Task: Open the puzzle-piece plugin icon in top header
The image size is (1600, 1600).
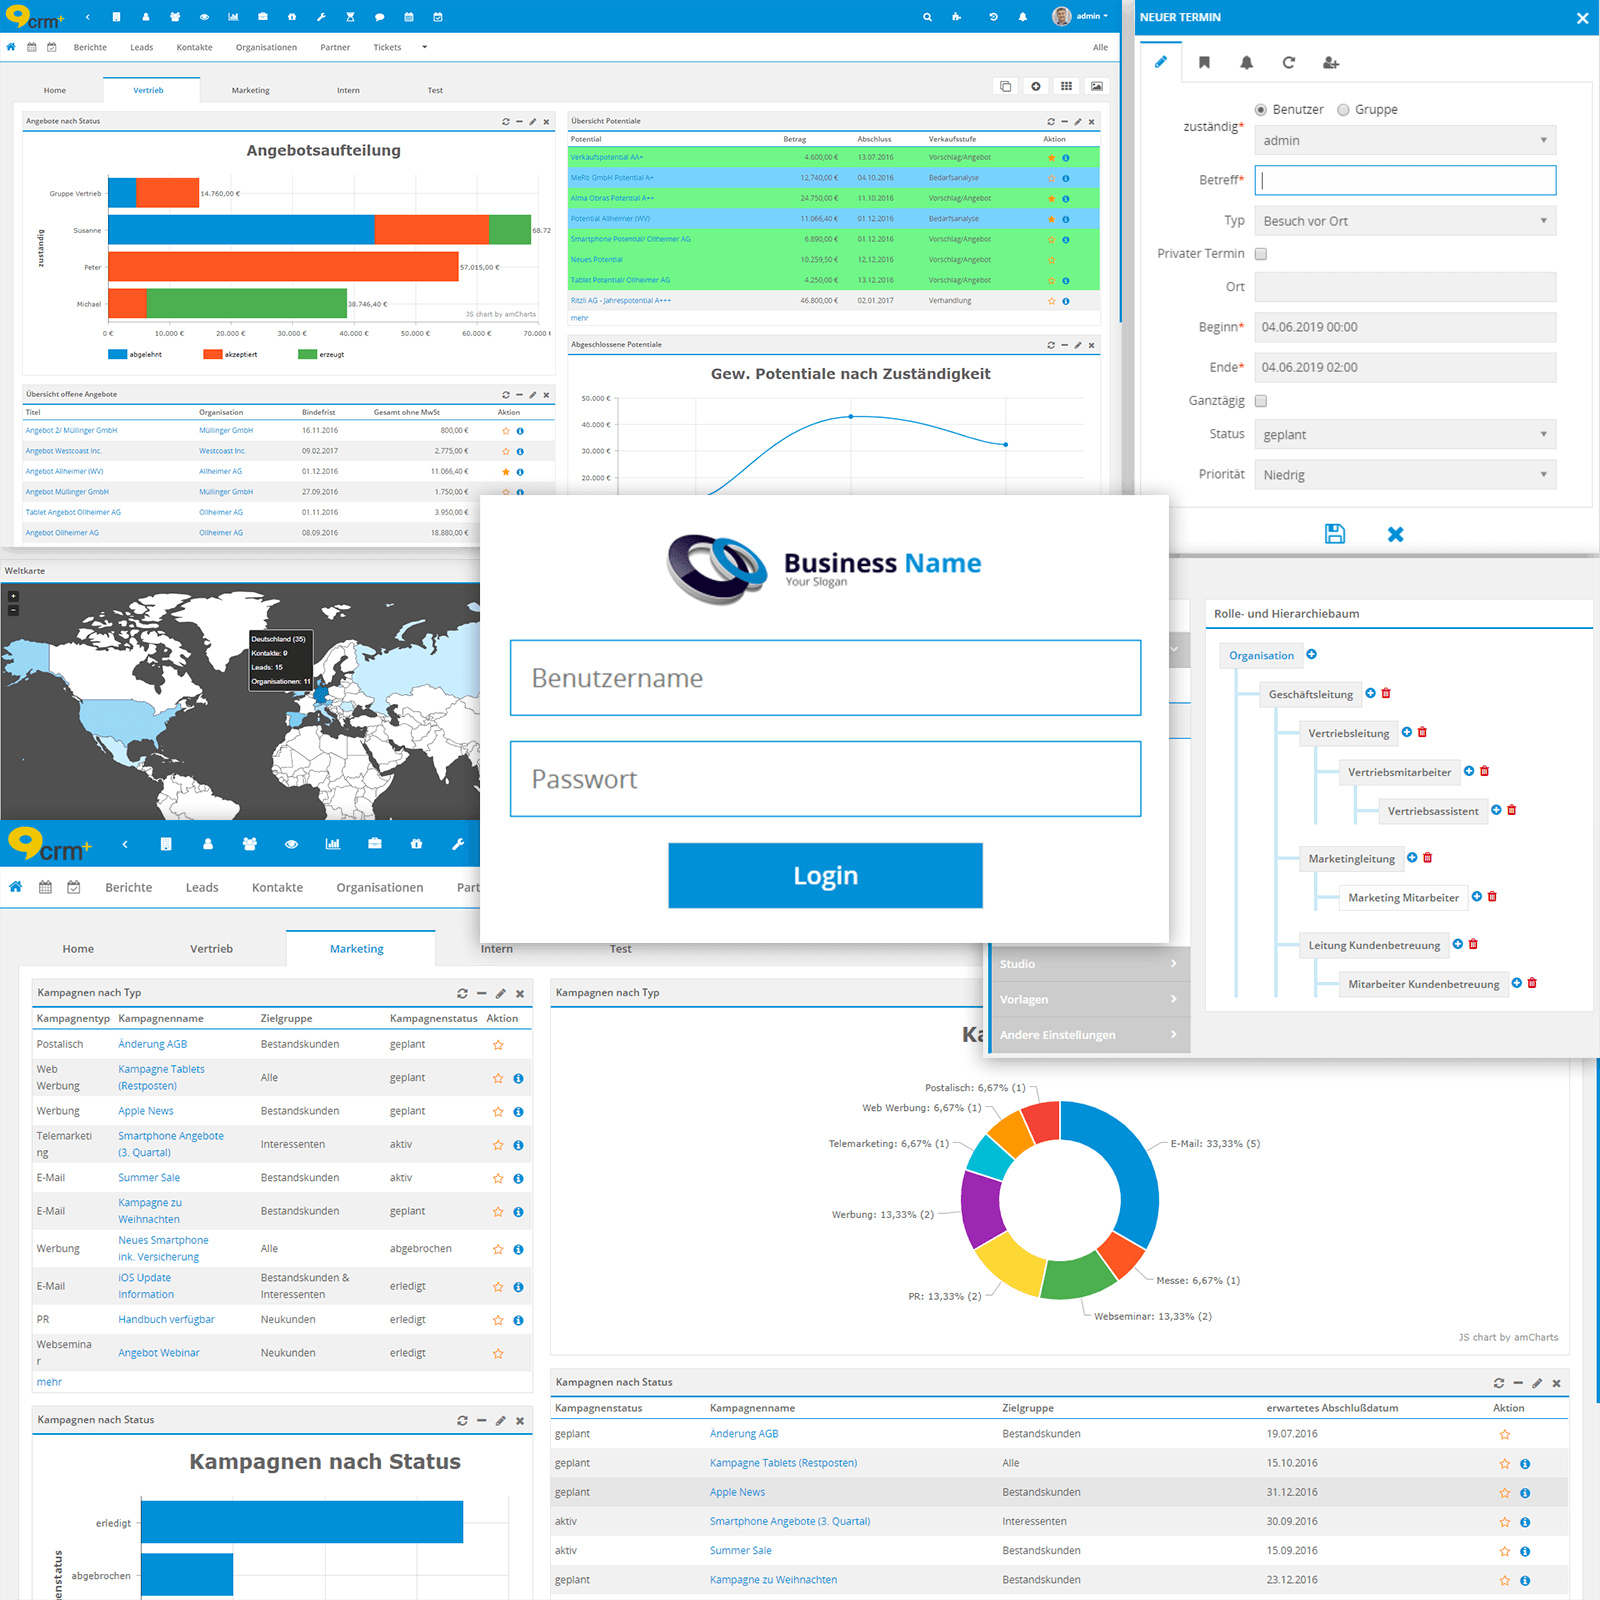Action: [957, 17]
